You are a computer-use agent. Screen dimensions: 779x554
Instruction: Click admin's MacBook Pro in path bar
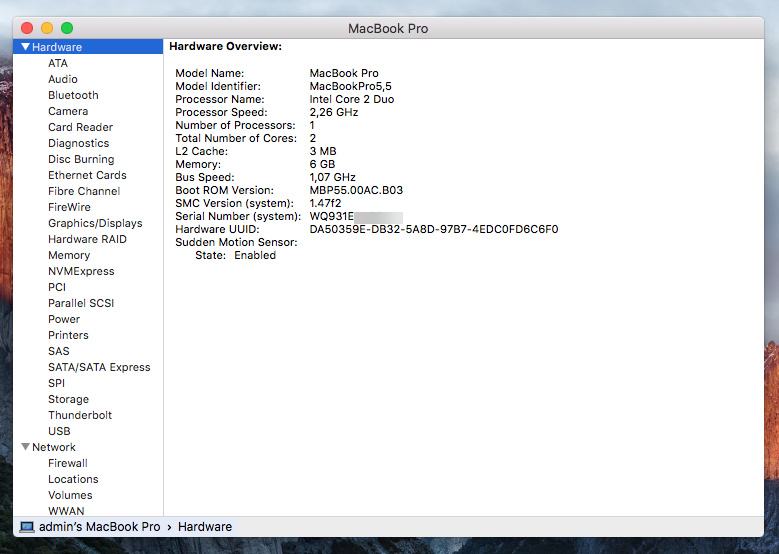coord(99,526)
